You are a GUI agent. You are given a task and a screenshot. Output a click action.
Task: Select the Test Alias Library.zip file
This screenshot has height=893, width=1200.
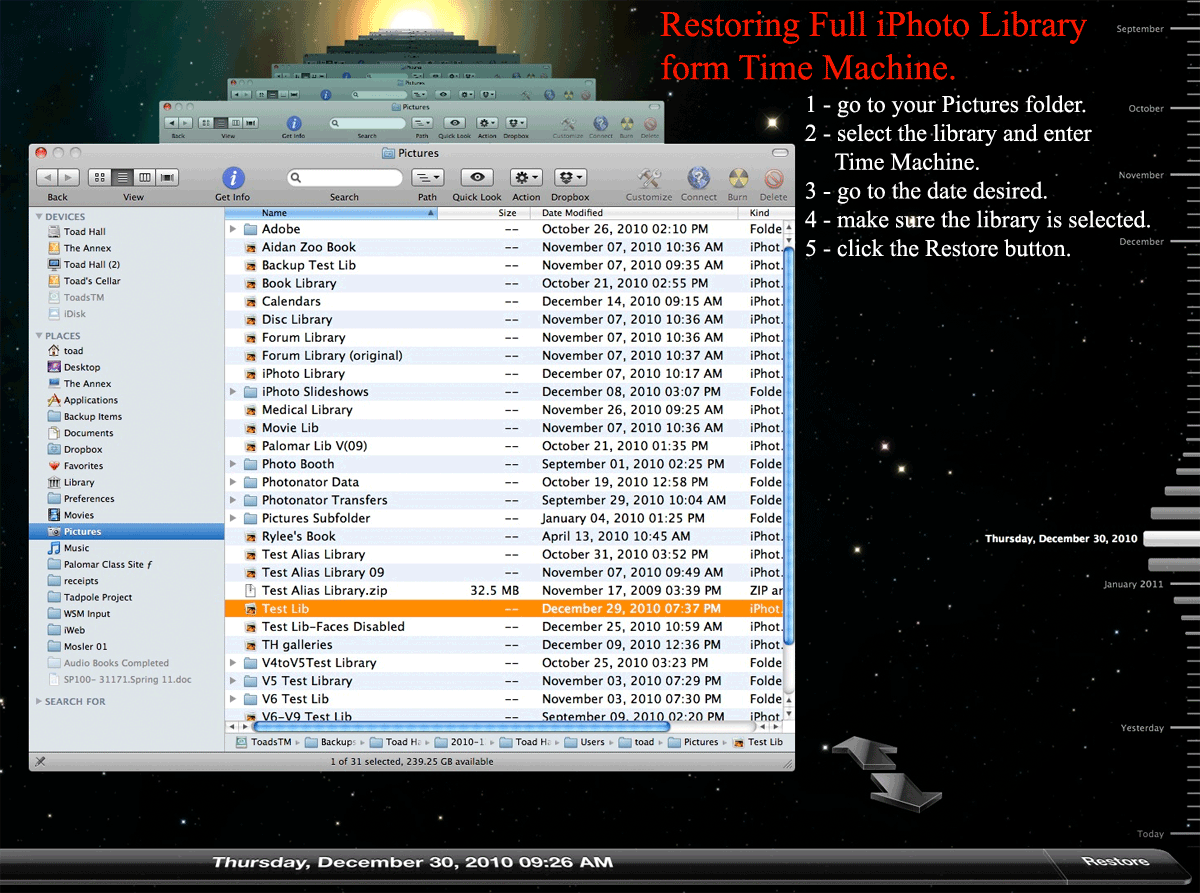(504, 591)
